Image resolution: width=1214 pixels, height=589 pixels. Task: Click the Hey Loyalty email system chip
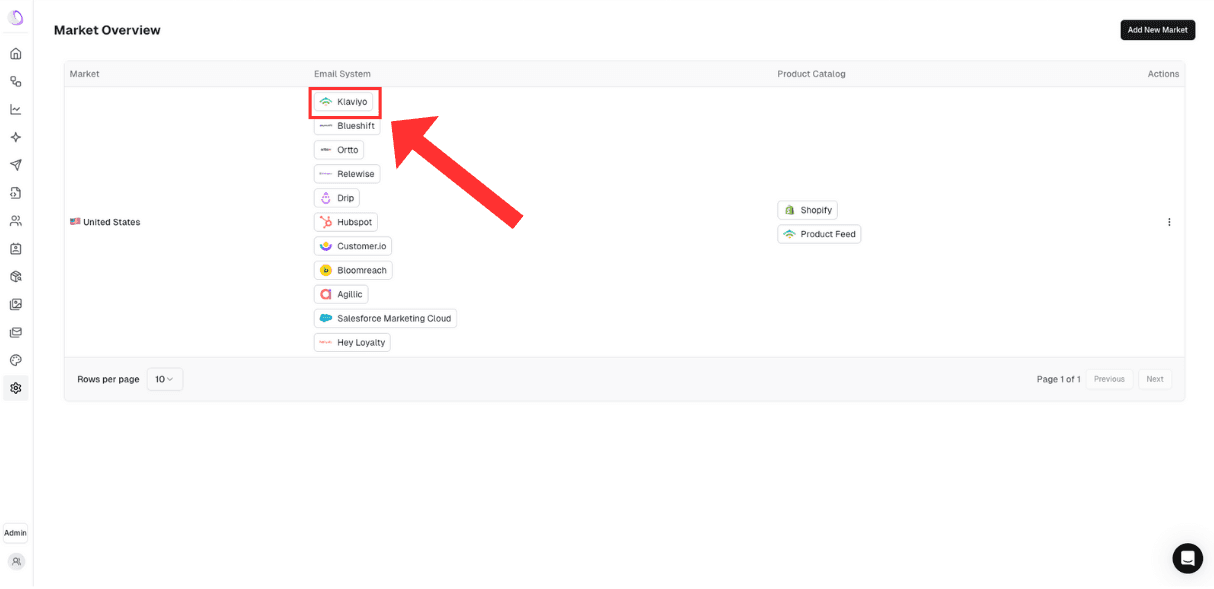click(x=352, y=342)
